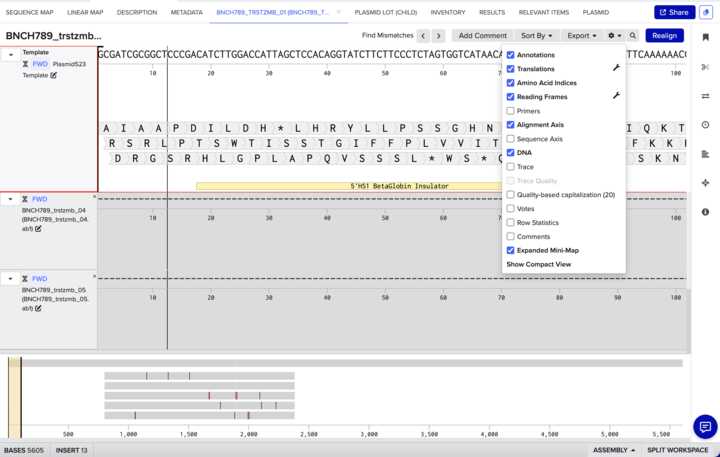
Task: Enable the Sequence Axis checkbox
Action: click(x=510, y=139)
